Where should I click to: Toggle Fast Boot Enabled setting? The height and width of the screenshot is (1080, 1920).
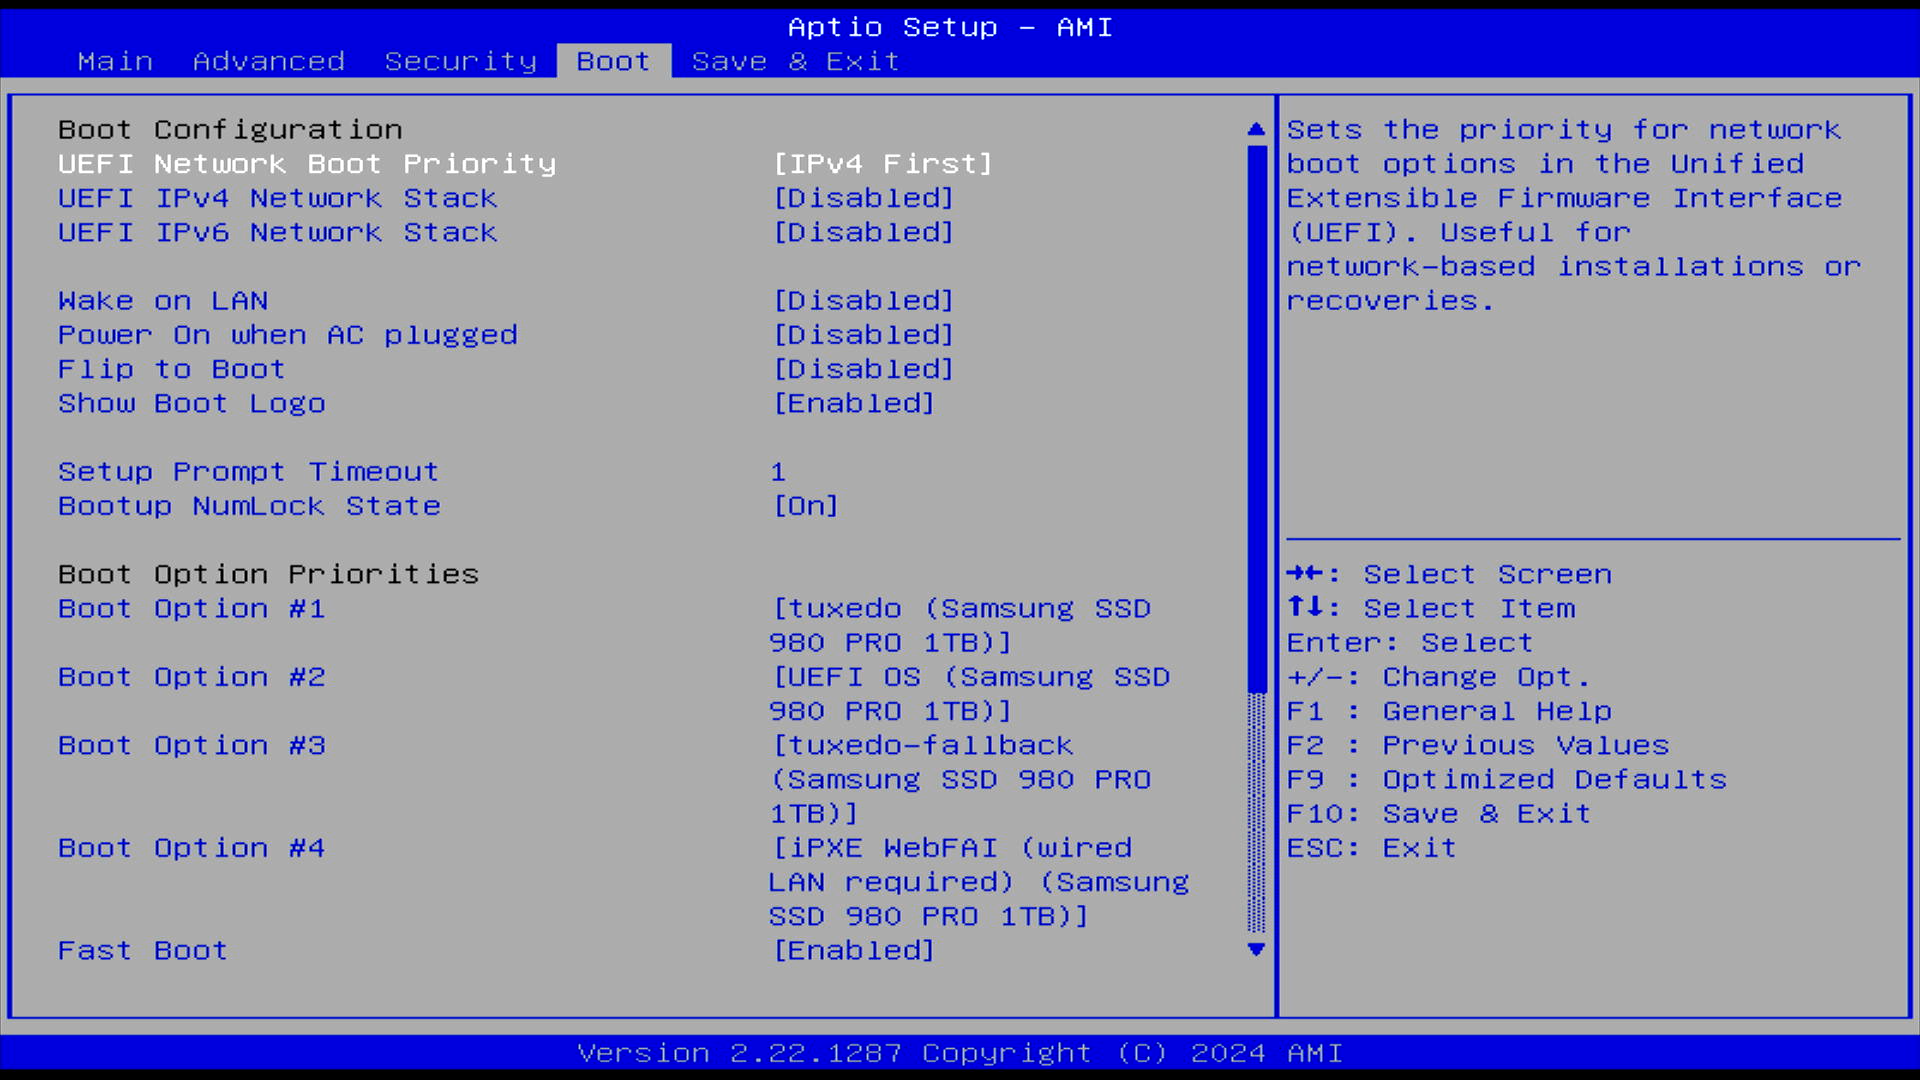(x=853, y=950)
